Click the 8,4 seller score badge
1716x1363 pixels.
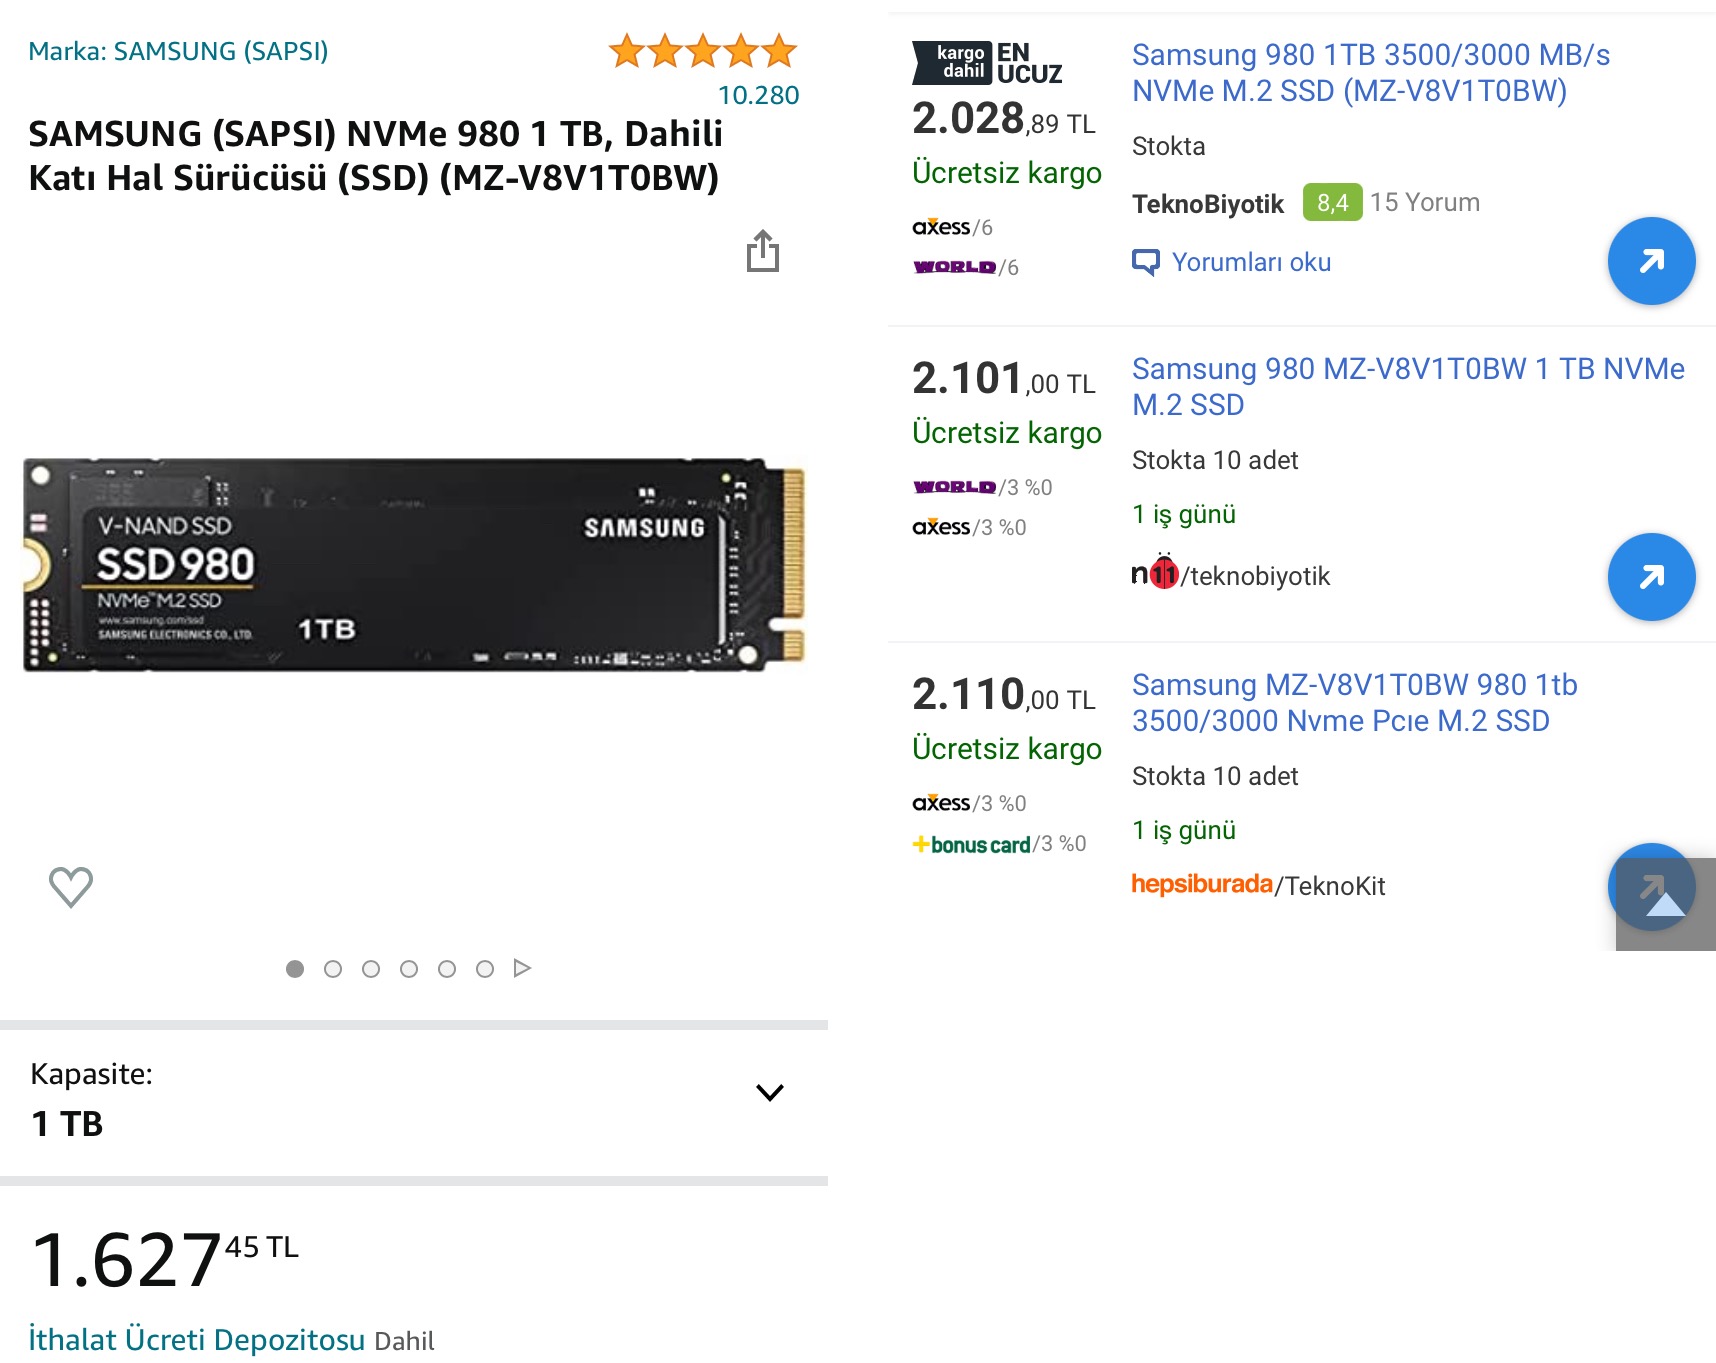click(x=1332, y=203)
